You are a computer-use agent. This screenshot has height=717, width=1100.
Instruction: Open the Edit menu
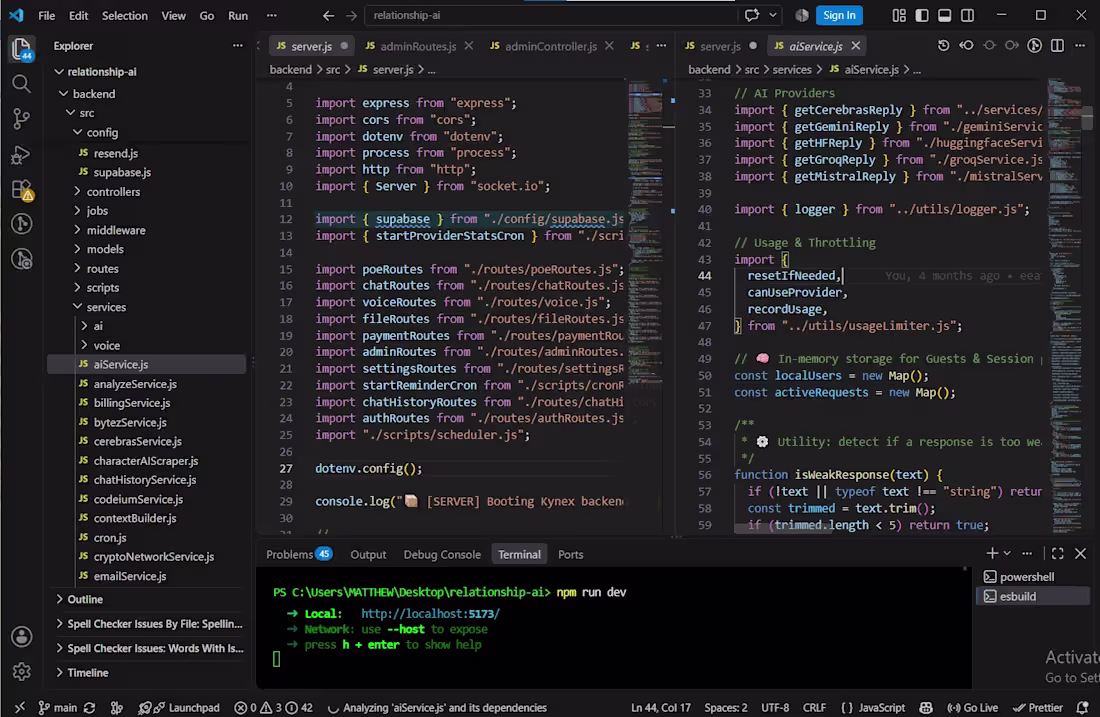[79, 15]
